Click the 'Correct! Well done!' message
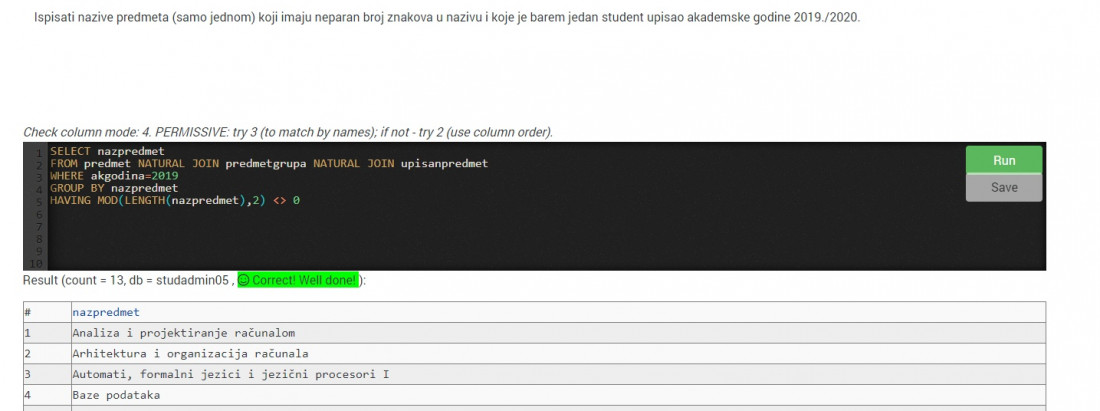 point(297,281)
